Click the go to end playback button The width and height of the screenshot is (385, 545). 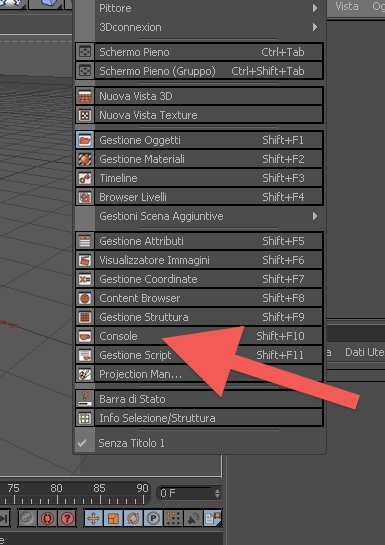click(4, 519)
